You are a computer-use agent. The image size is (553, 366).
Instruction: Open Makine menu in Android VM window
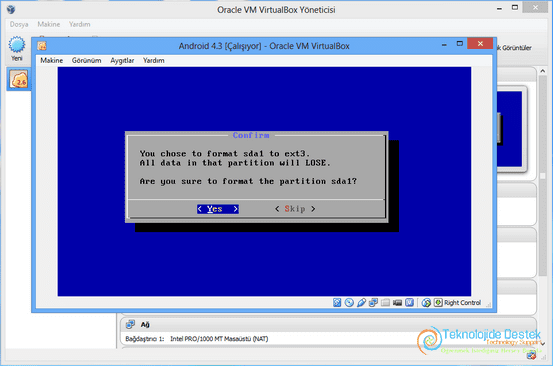[51, 60]
